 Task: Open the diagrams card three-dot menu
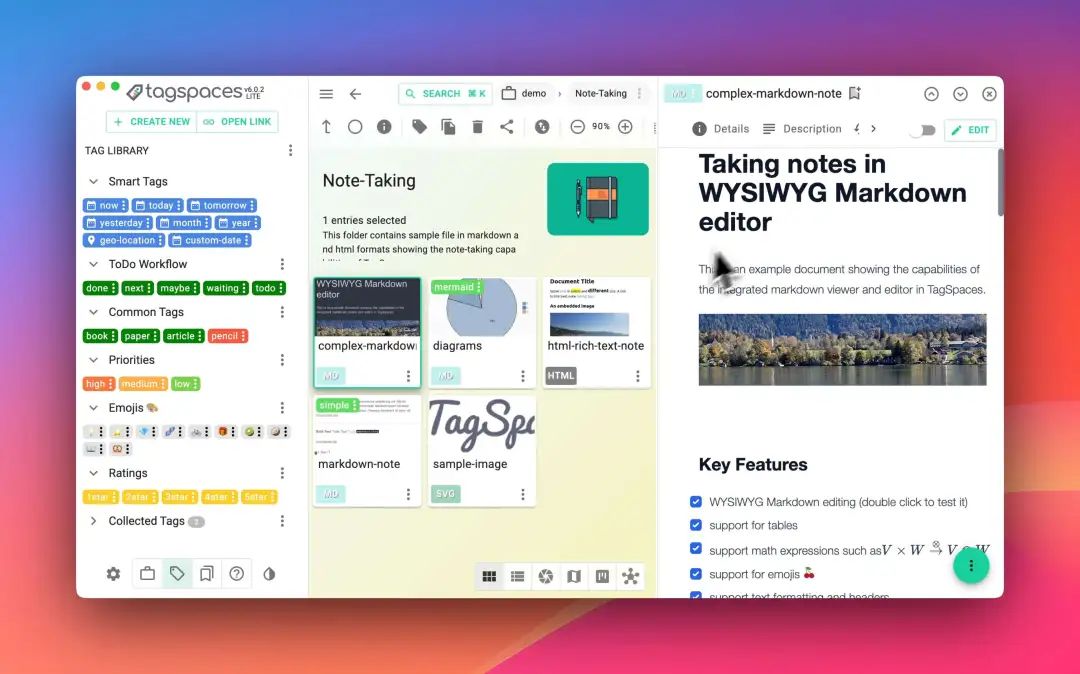[523, 376]
